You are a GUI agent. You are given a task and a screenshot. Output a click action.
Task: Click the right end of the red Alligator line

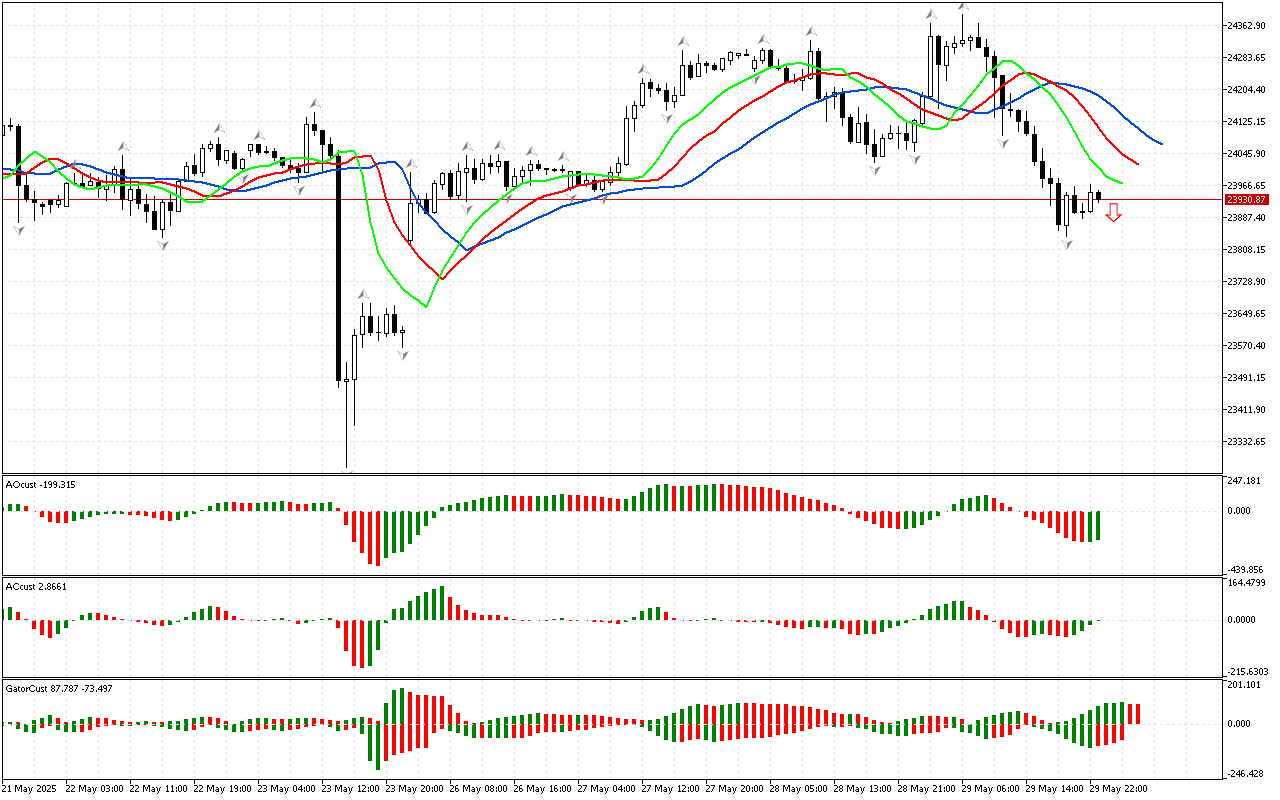pos(1138,163)
